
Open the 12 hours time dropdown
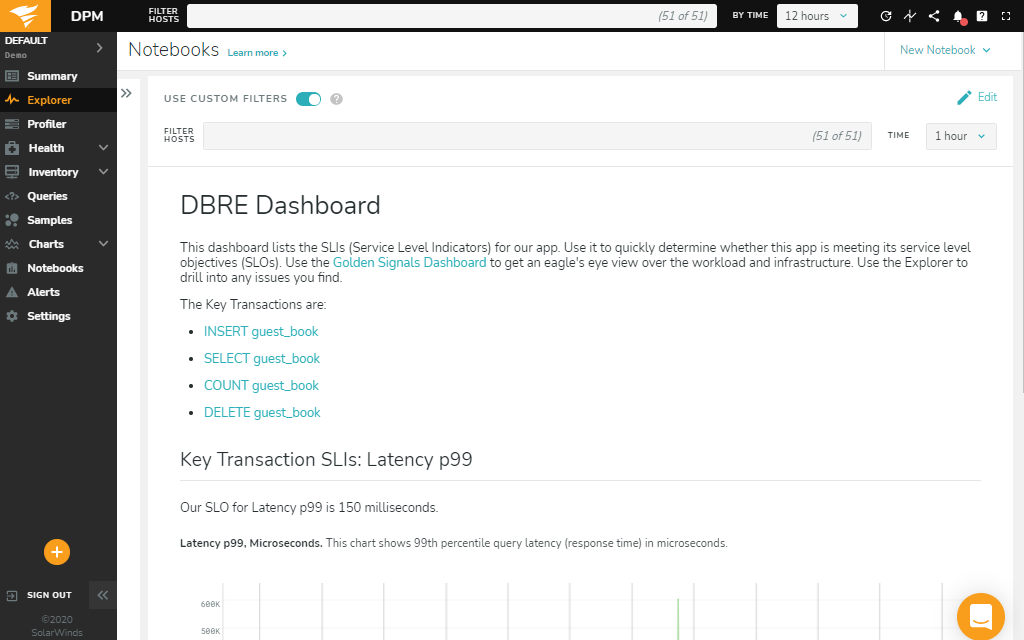[817, 16]
